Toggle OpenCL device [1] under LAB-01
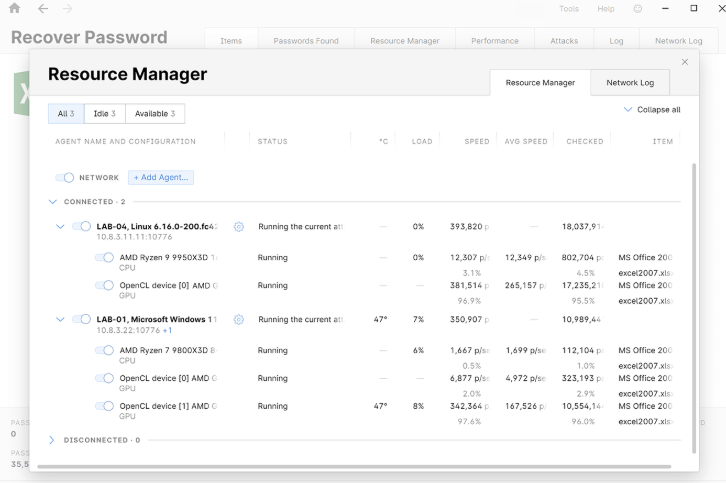The width and height of the screenshot is (726, 483). [x=104, y=407]
